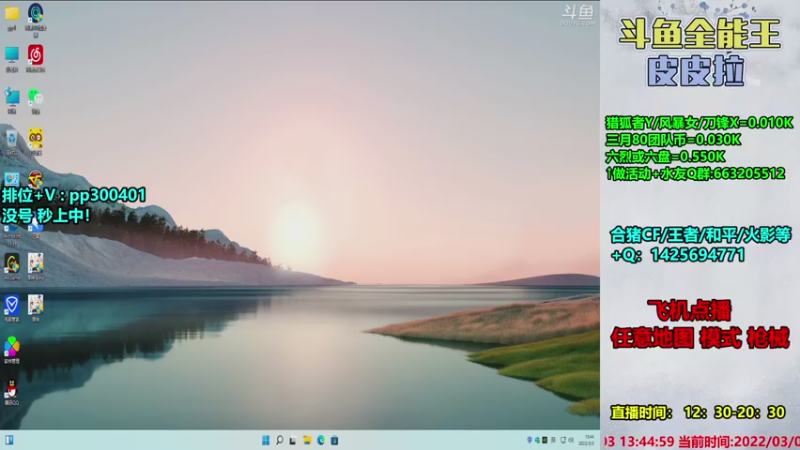Screen dimensions: 800x450
Task: Click the widgets icon on taskbar's left end
Action: coord(9,440)
